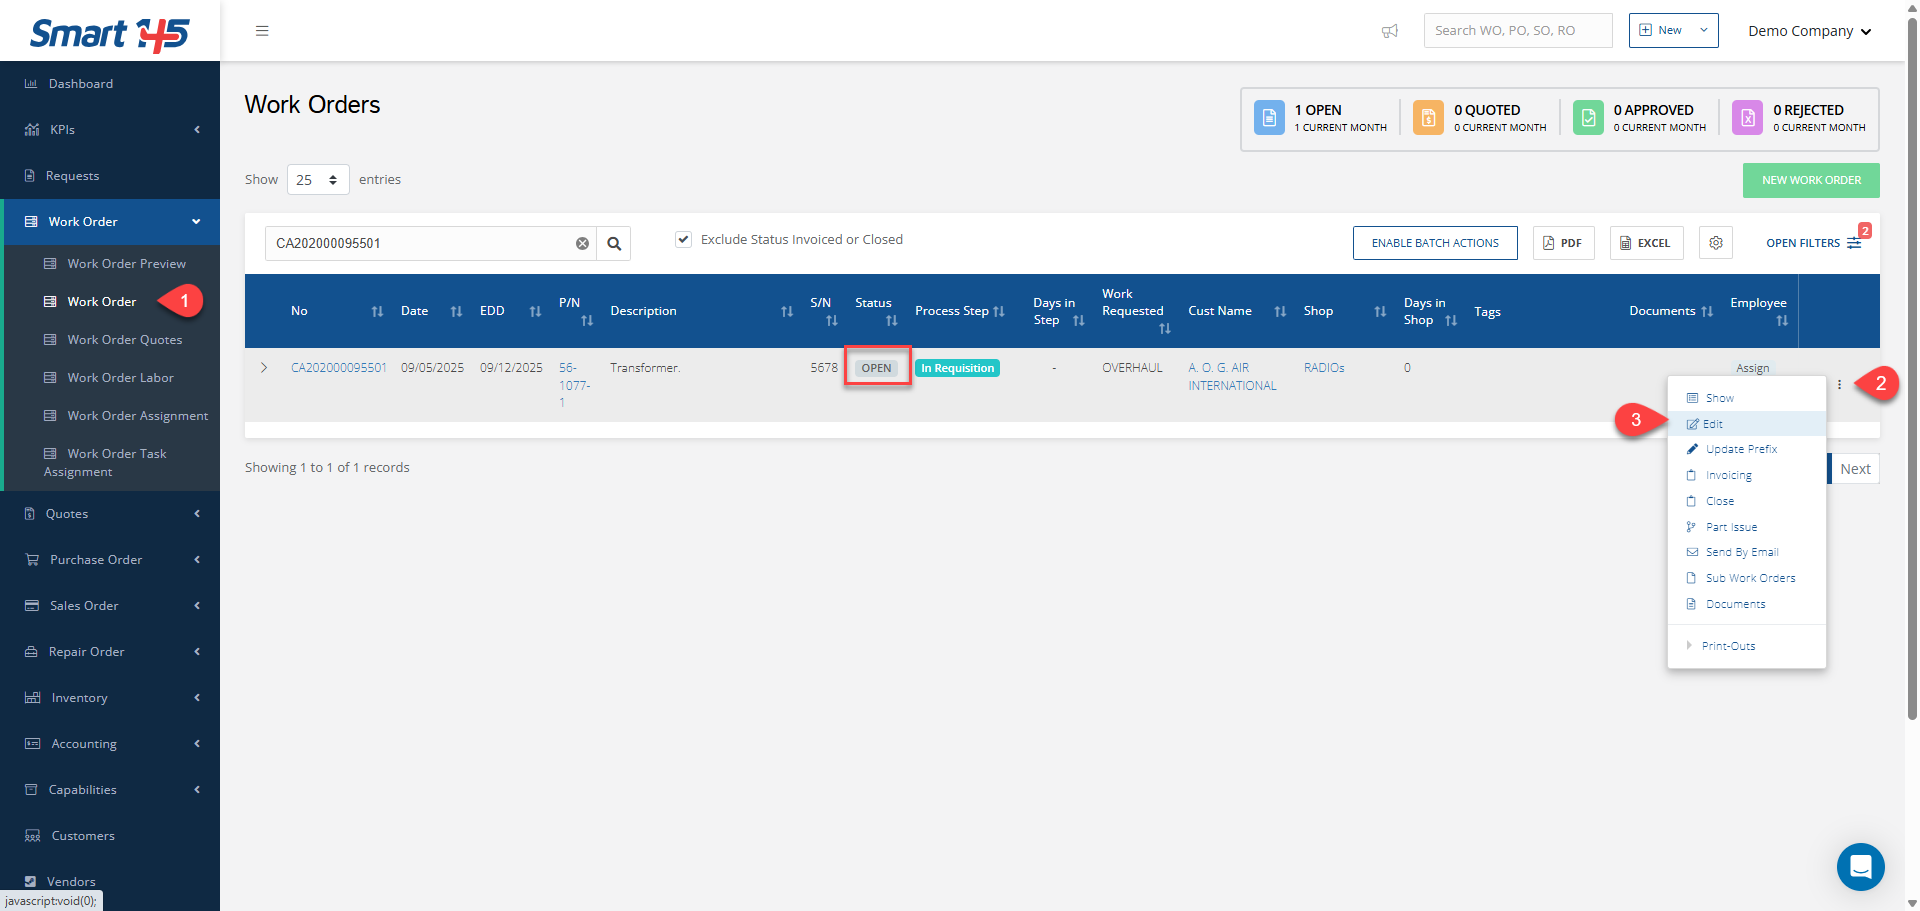The height and width of the screenshot is (911, 1920).
Task: Toggle the hamburger sidebar menu
Action: point(262,31)
